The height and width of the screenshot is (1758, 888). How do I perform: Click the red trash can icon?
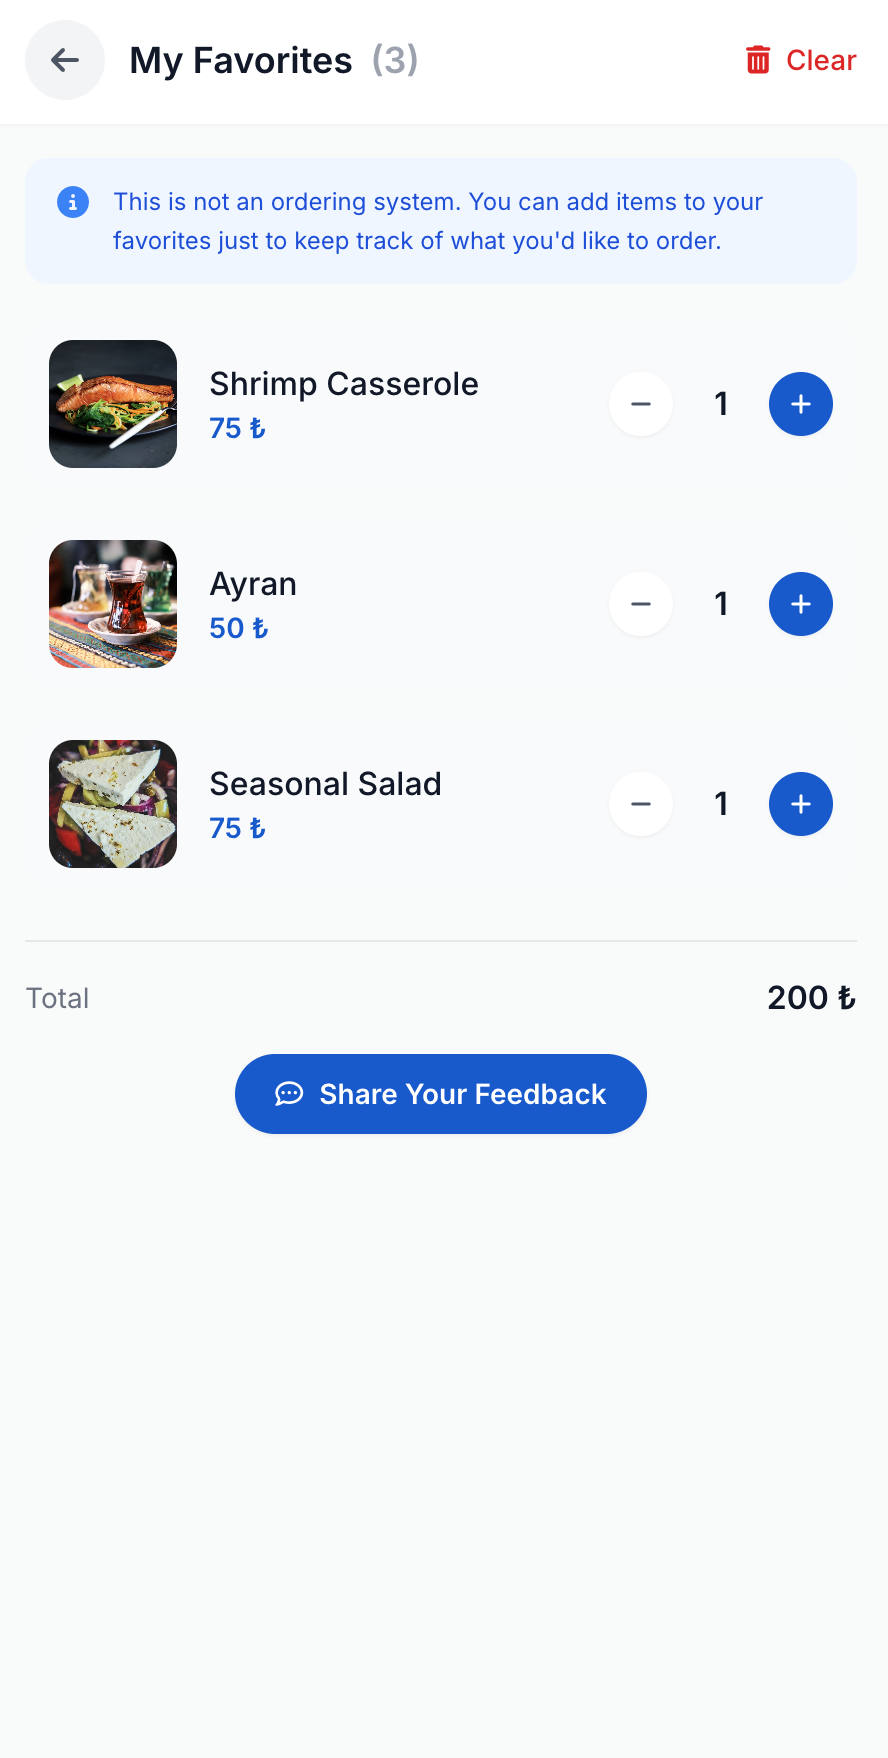pyautogui.click(x=758, y=60)
